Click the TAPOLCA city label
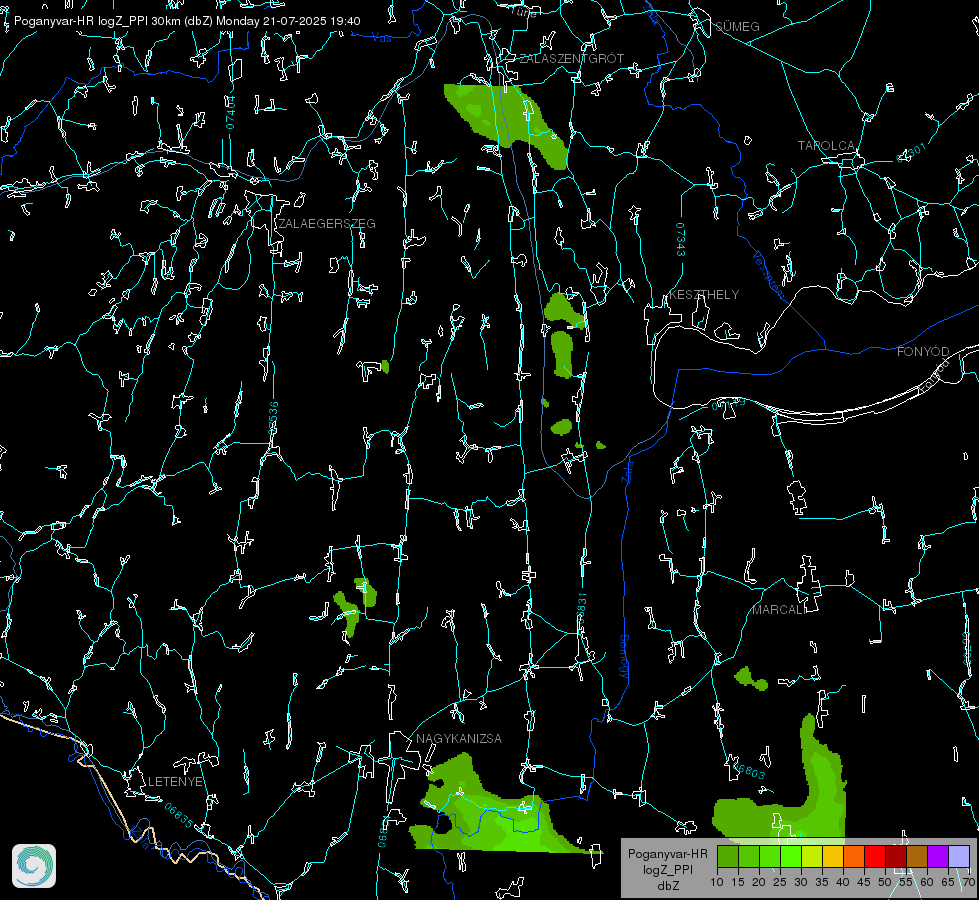This screenshot has width=979, height=900. (x=826, y=146)
